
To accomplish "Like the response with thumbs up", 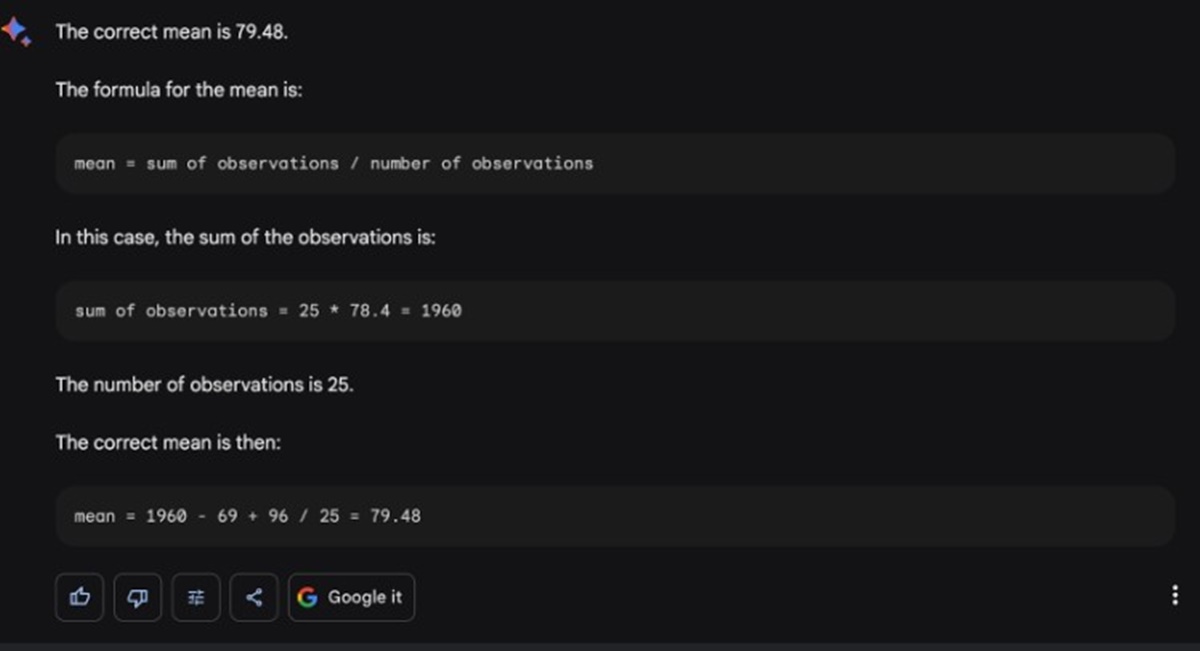I will click(x=79, y=597).
